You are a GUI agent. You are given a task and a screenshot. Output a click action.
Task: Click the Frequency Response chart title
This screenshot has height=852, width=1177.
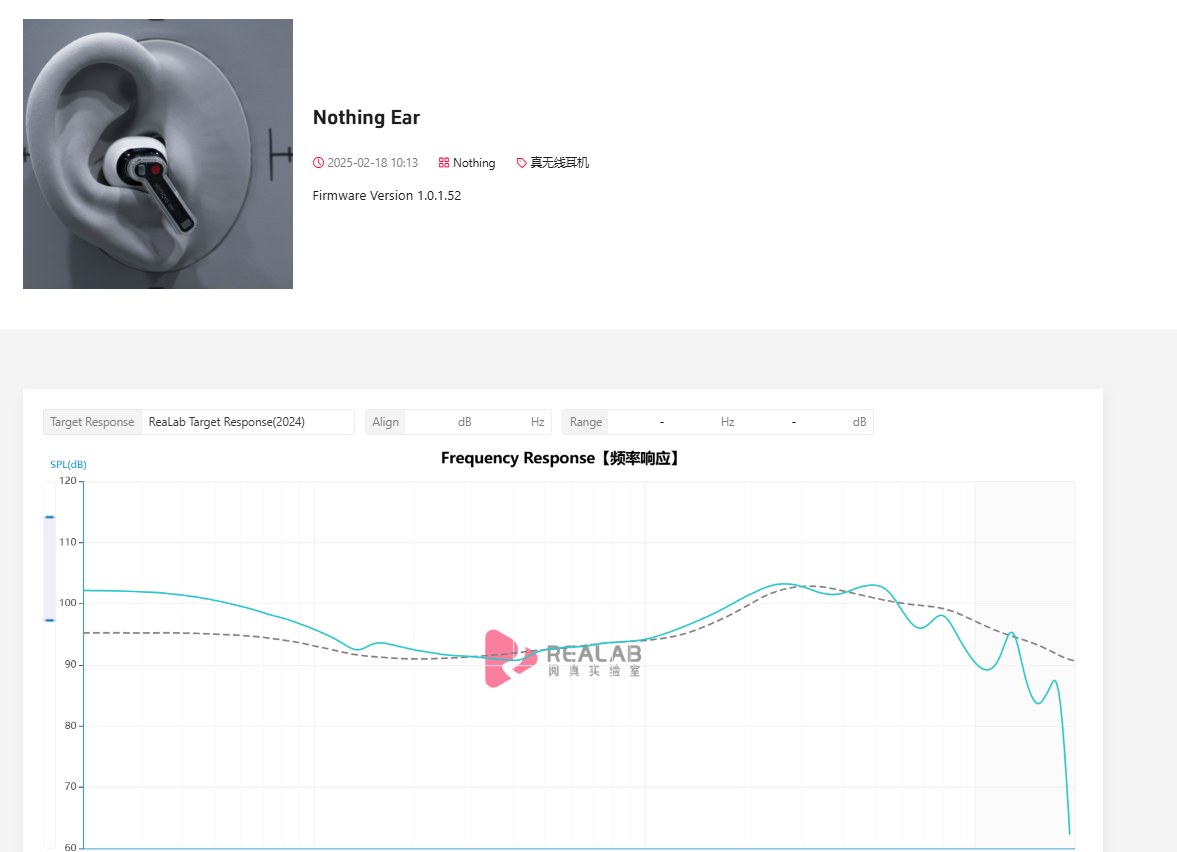(x=560, y=458)
